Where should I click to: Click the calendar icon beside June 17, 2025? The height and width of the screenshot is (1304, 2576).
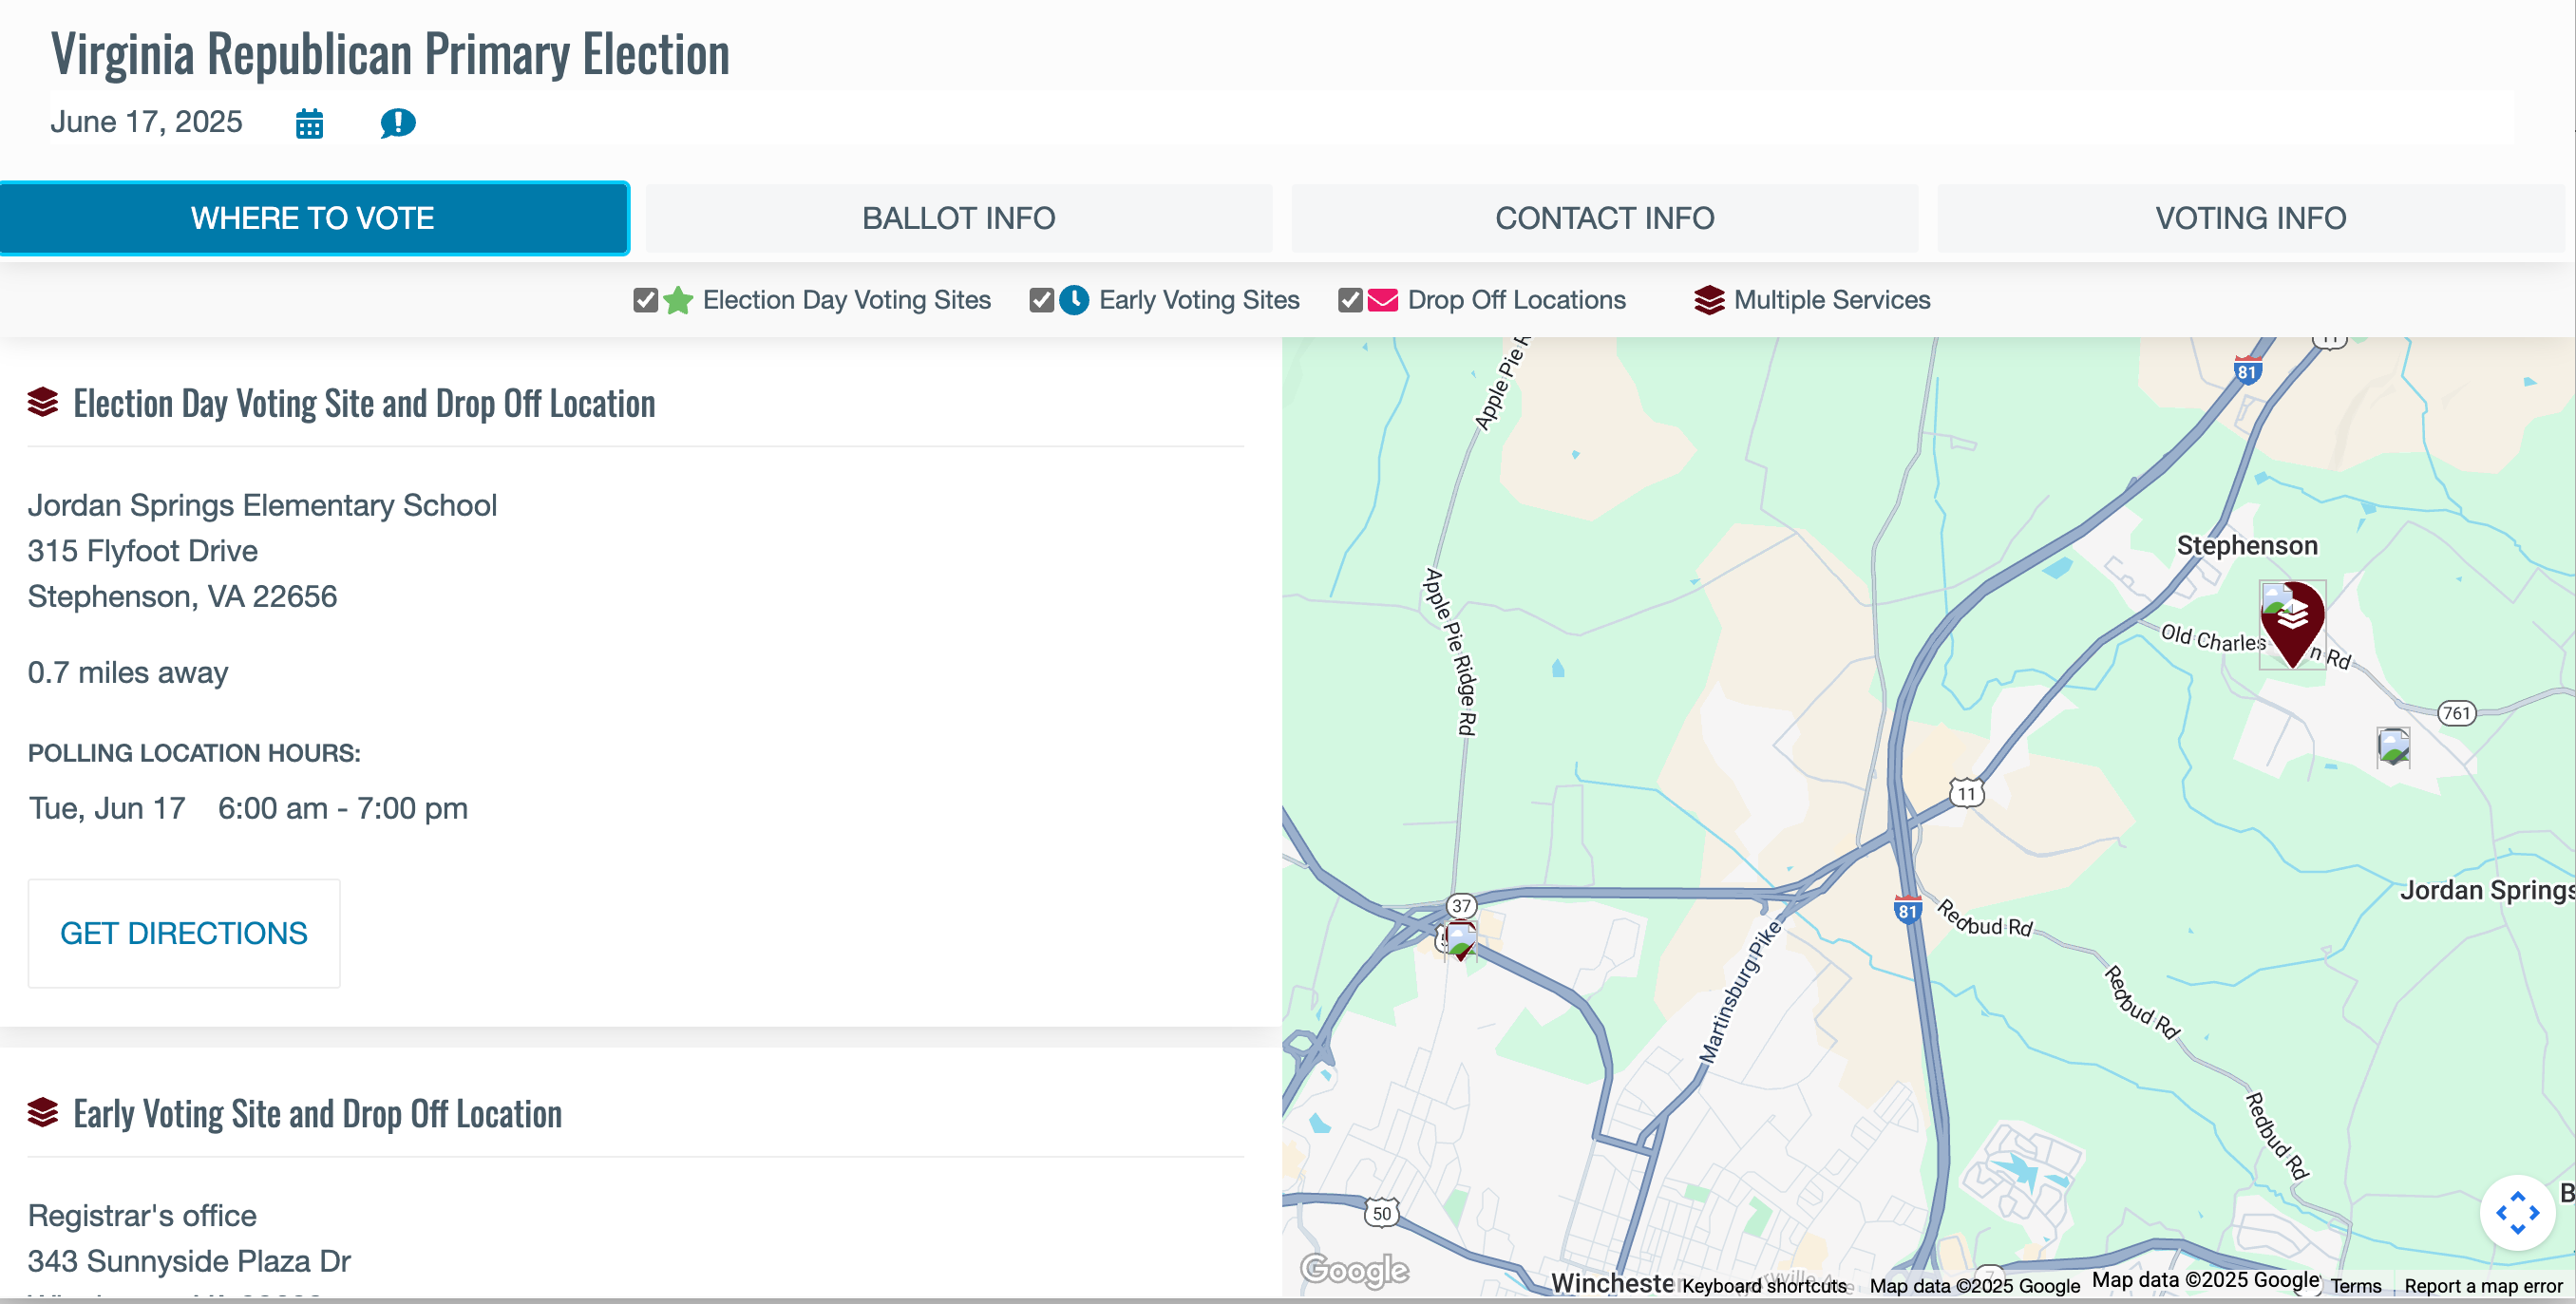pos(309,123)
